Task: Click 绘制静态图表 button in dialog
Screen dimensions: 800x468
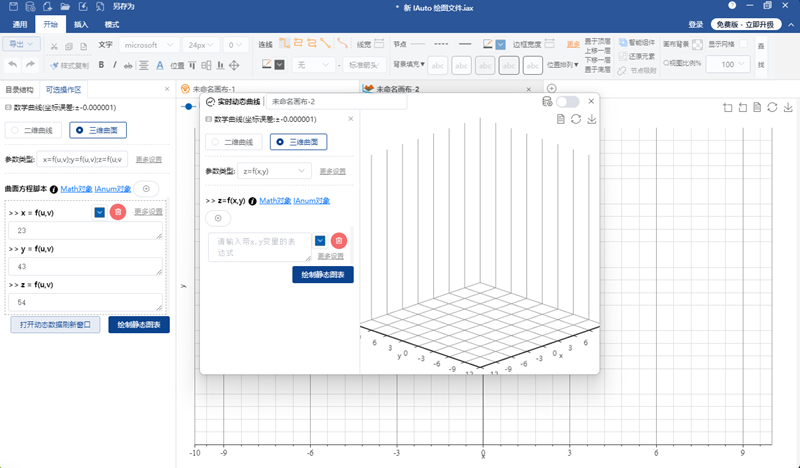Action: click(x=323, y=275)
